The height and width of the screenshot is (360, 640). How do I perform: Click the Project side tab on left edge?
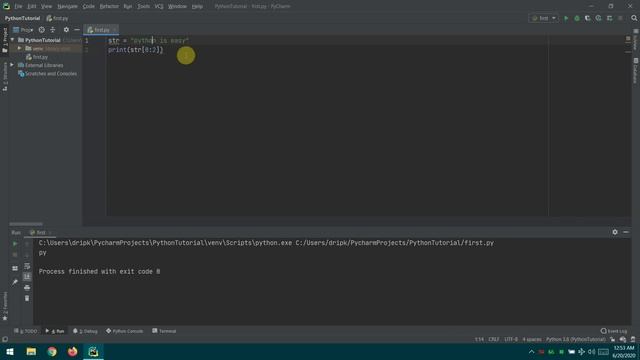5,40
